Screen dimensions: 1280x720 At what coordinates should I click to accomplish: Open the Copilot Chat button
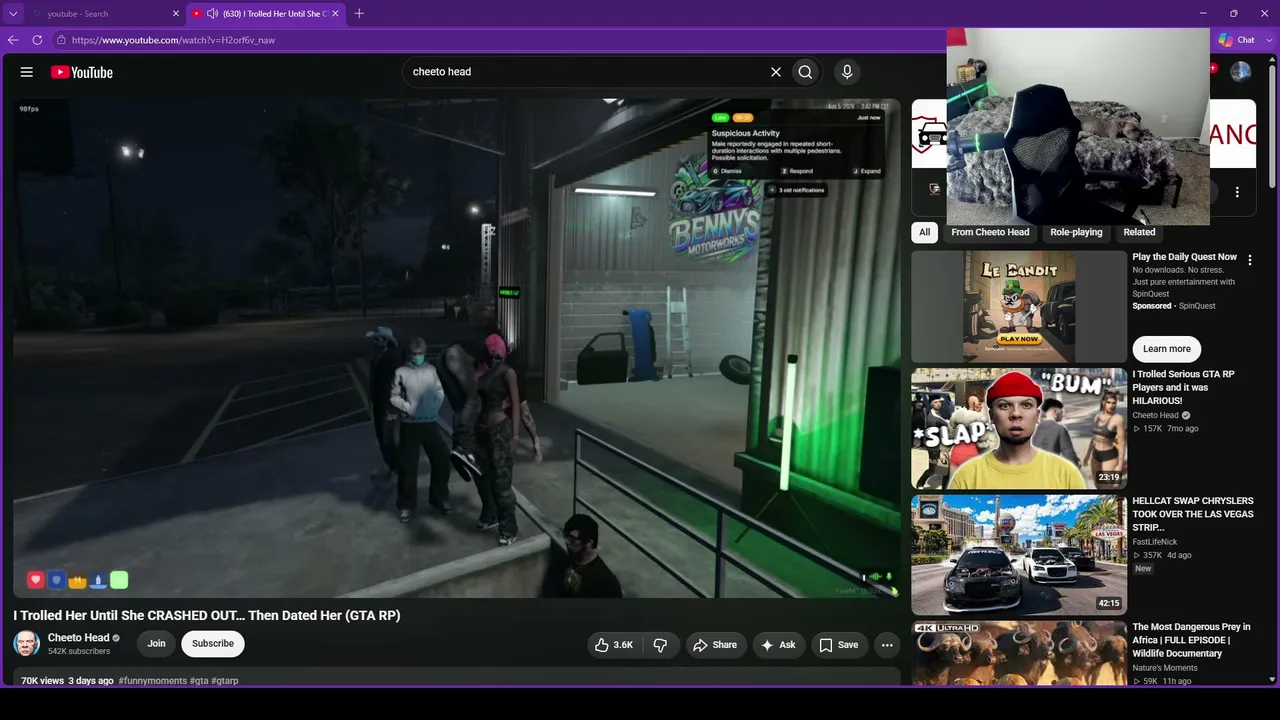click(1236, 40)
